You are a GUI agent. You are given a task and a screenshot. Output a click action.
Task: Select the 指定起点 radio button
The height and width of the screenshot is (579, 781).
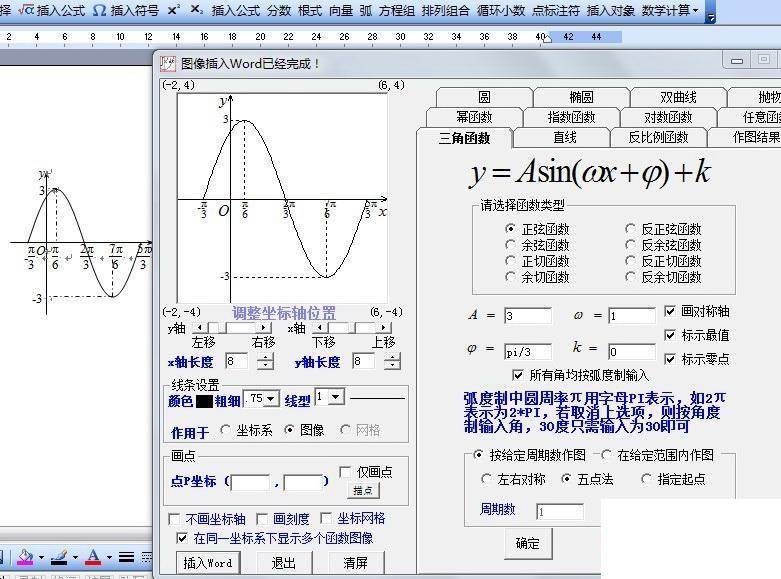click(646, 479)
